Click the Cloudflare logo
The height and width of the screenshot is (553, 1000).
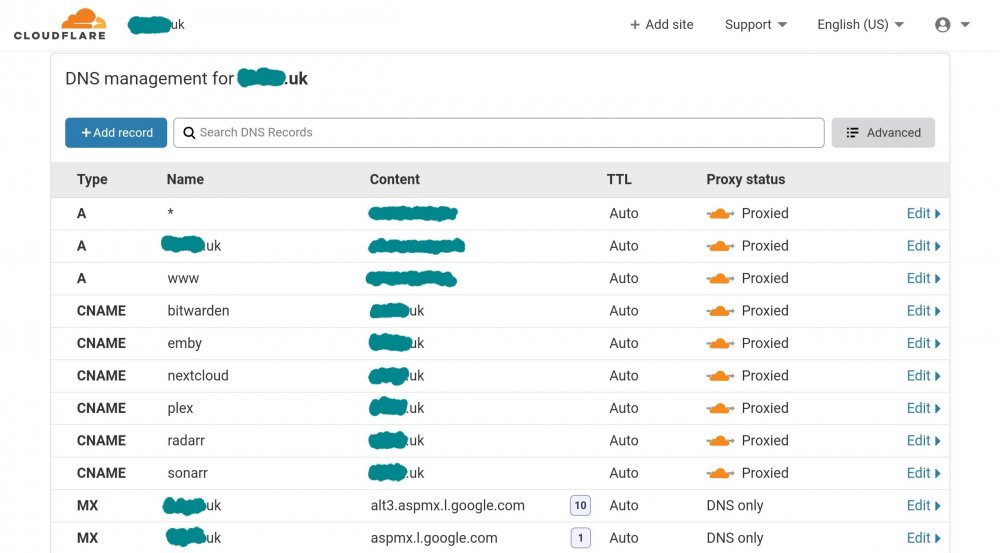(59, 24)
